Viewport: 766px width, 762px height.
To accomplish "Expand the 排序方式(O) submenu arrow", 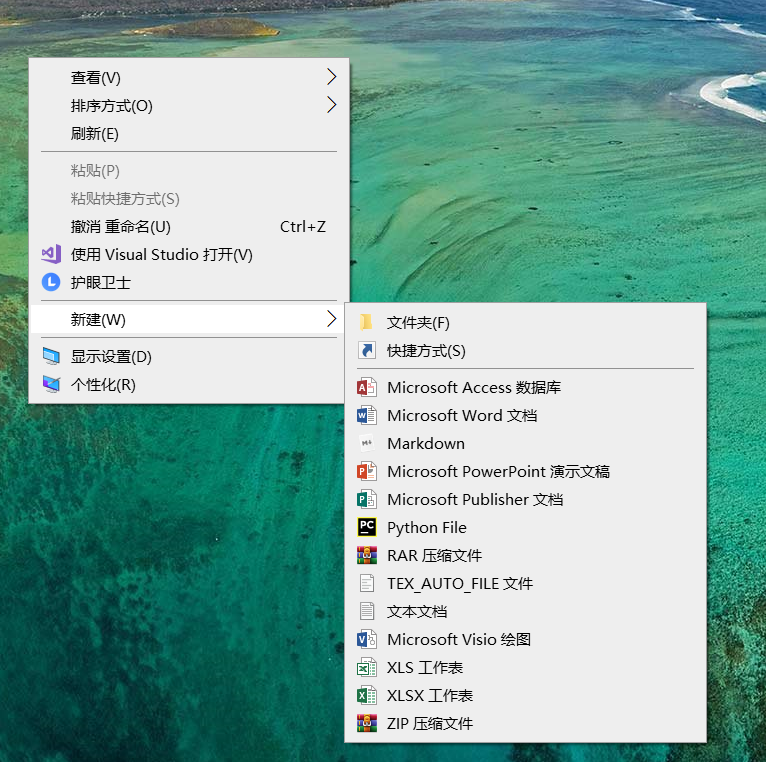I will [x=332, y=105].
